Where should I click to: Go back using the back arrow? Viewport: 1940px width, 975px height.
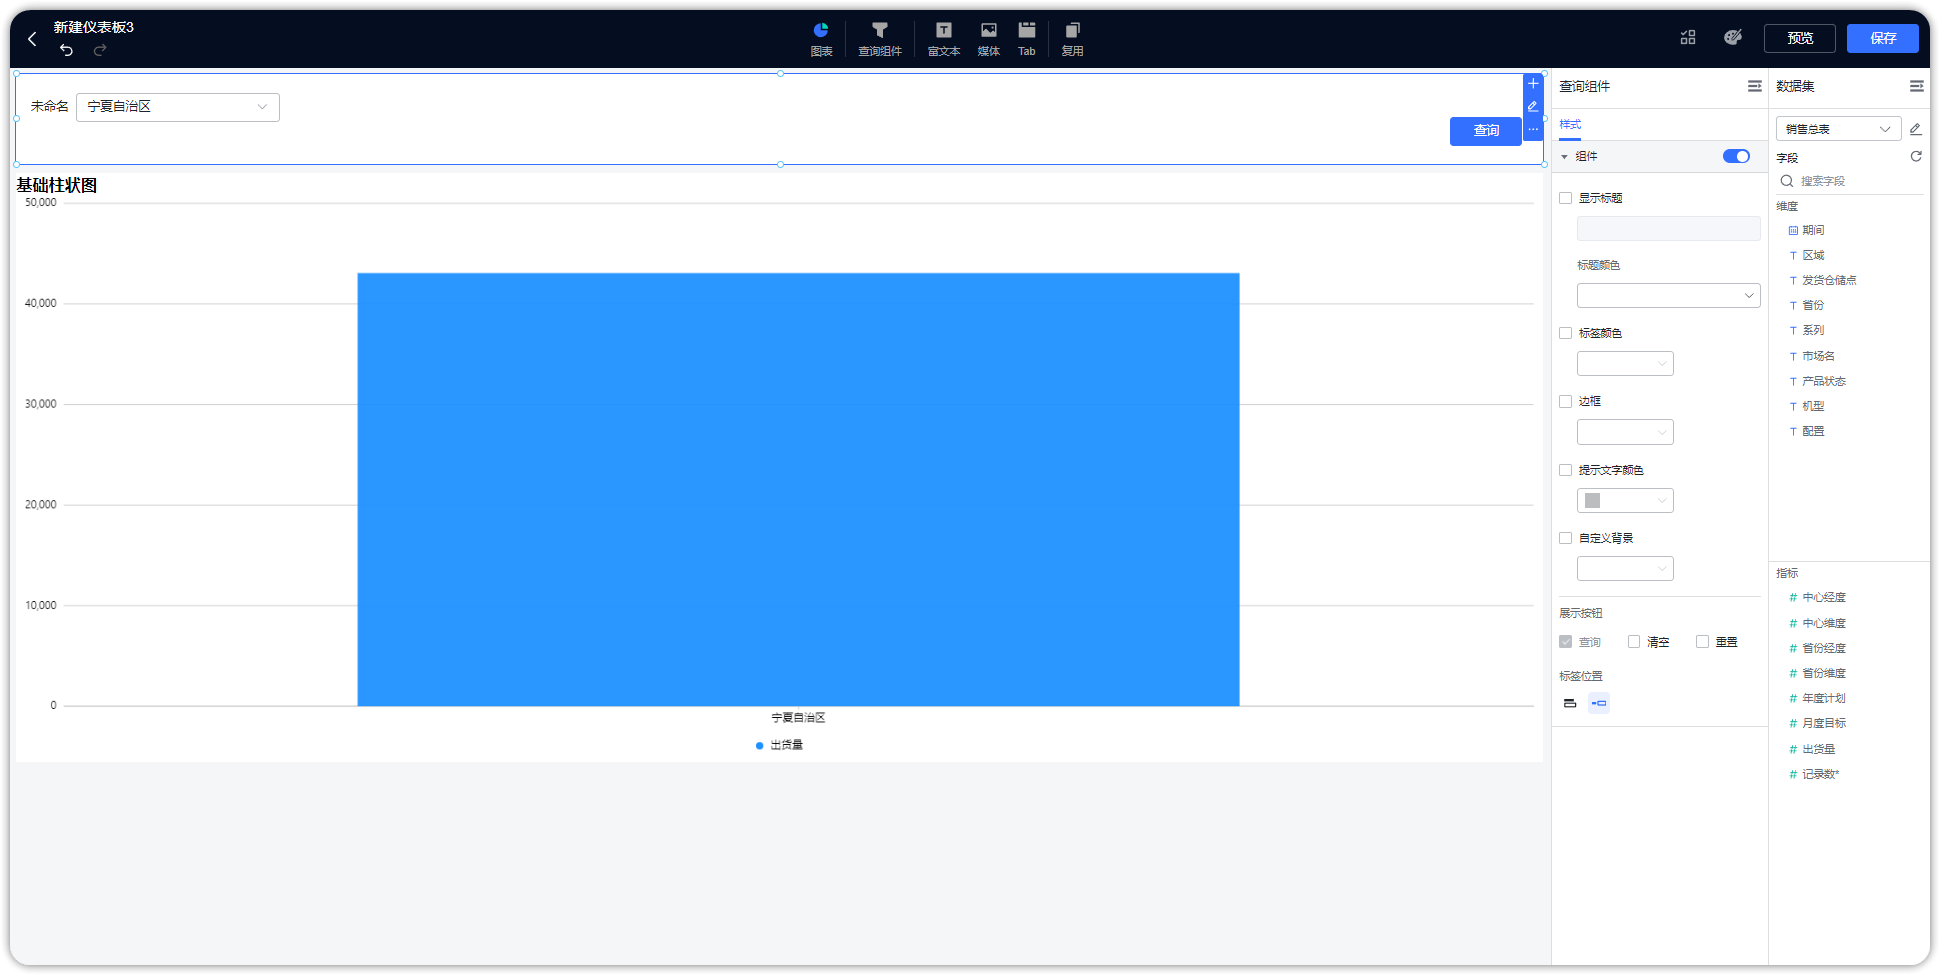pyautogui.click(x=32, y=39)
